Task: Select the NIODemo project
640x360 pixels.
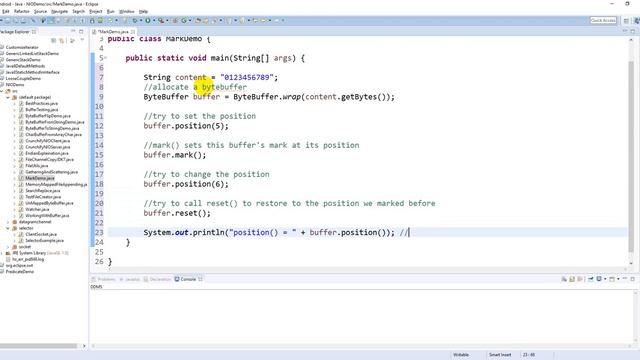Action: [15, 84]
